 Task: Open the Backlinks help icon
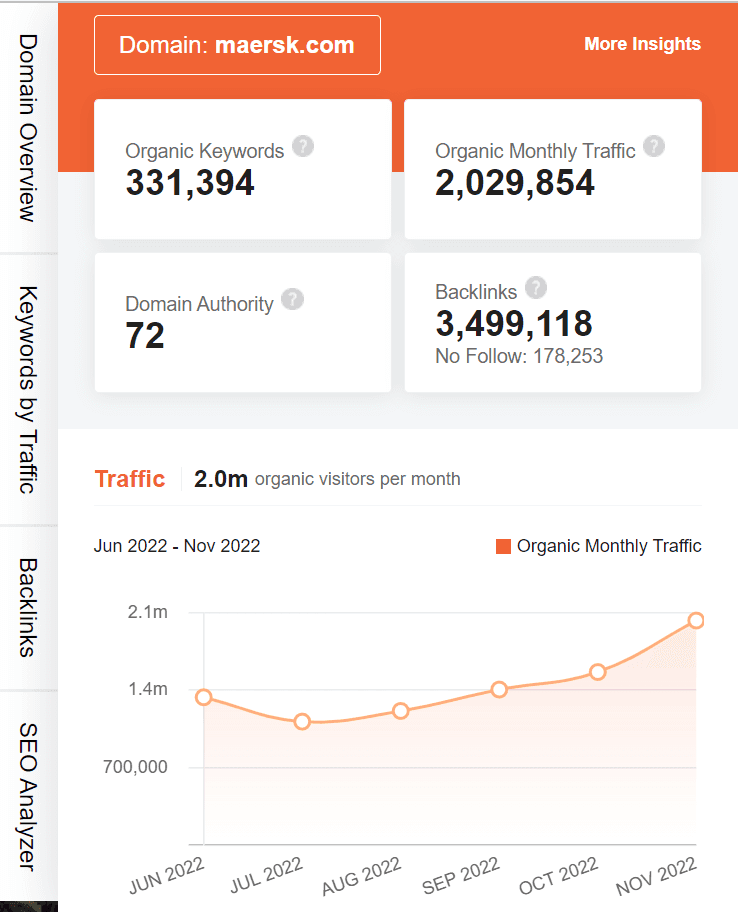tap(537, 288)
